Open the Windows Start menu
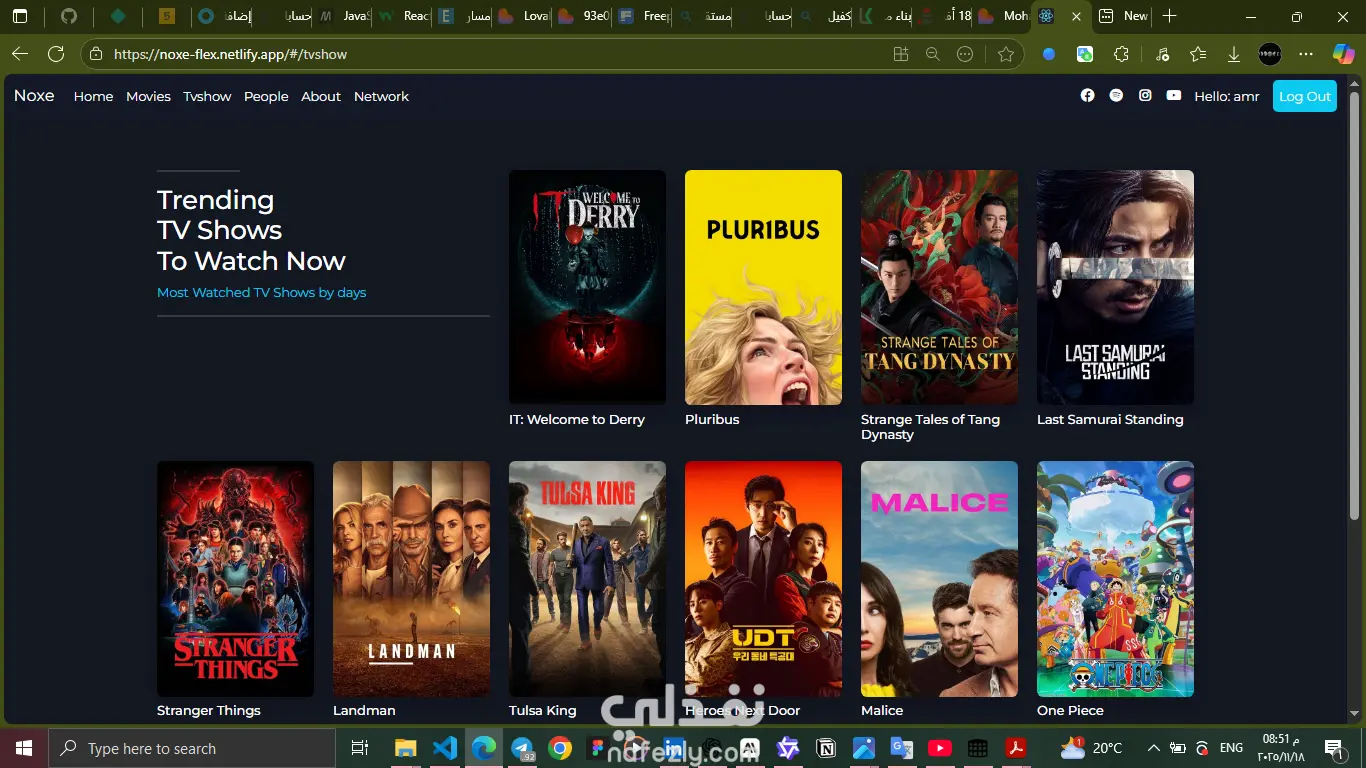Viewport: 1366px width, 768px height. click(x=24, y=748)
